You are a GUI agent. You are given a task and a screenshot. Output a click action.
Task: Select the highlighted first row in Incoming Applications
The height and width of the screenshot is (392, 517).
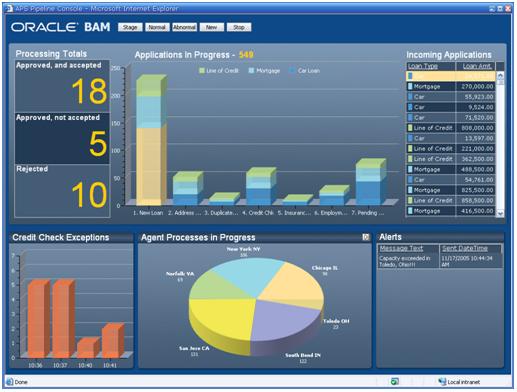click(450, 76)
